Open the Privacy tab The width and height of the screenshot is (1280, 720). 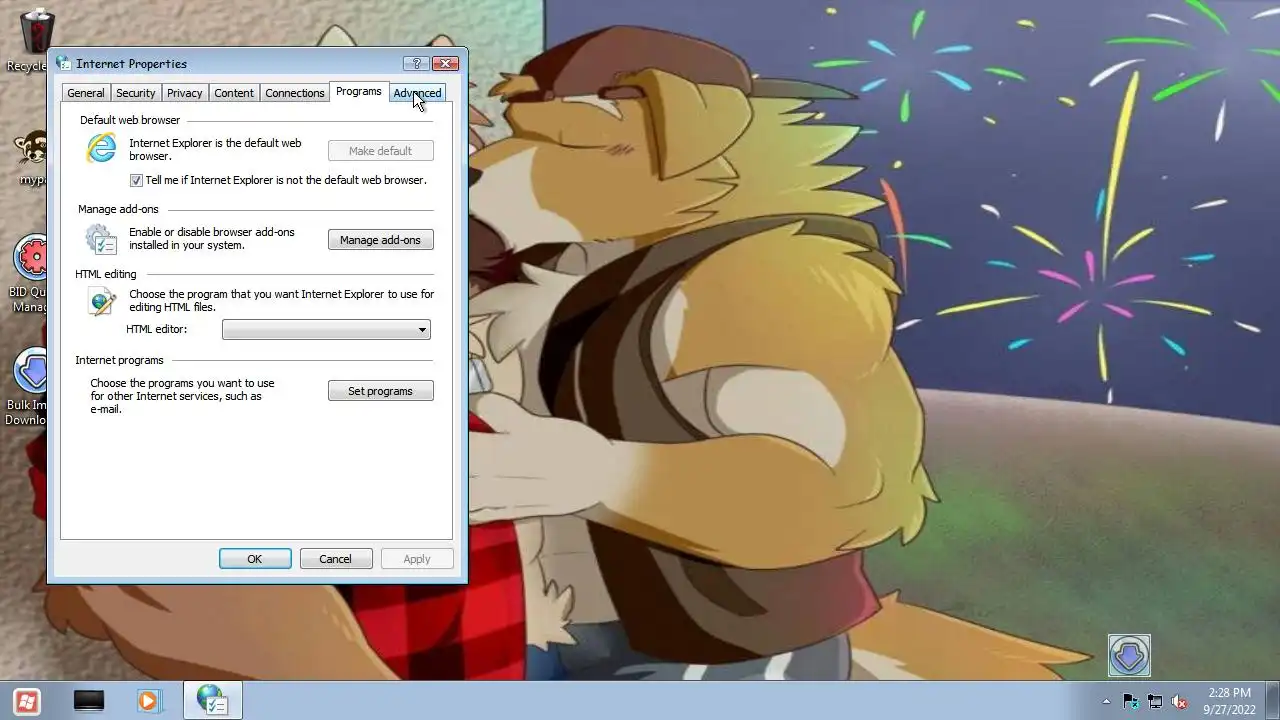184,93
